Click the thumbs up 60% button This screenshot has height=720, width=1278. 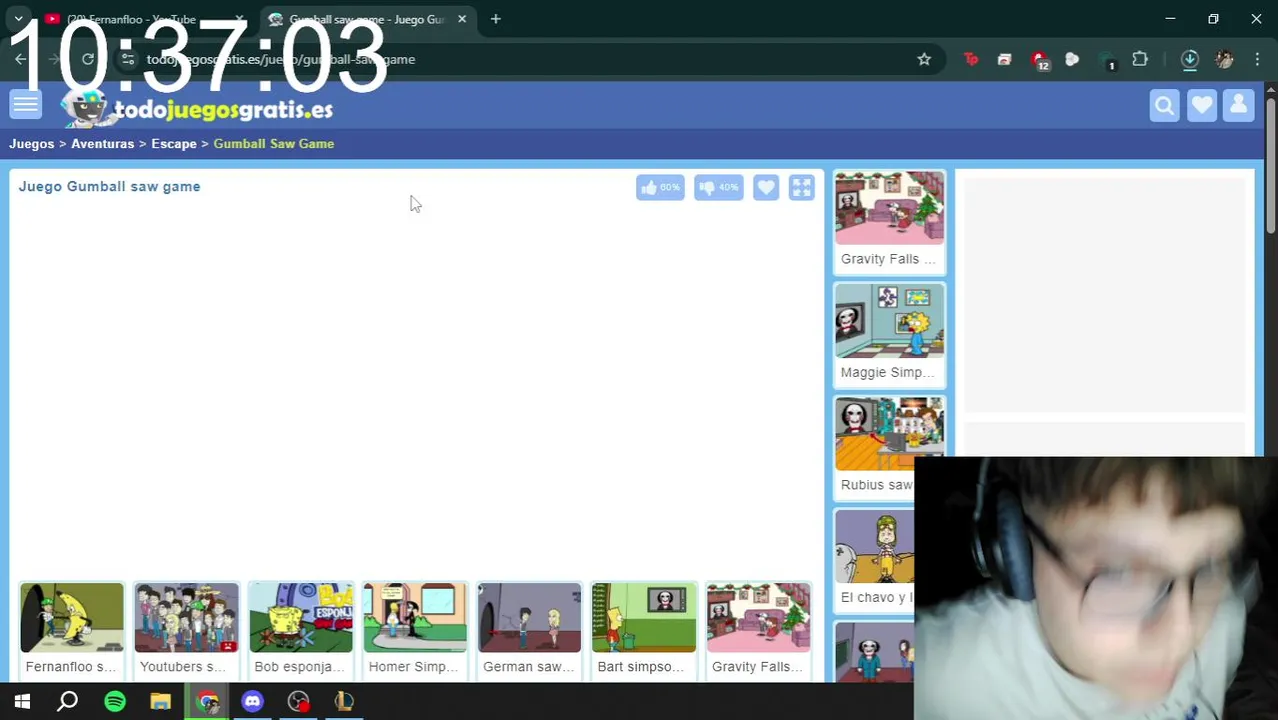[660, 187]
